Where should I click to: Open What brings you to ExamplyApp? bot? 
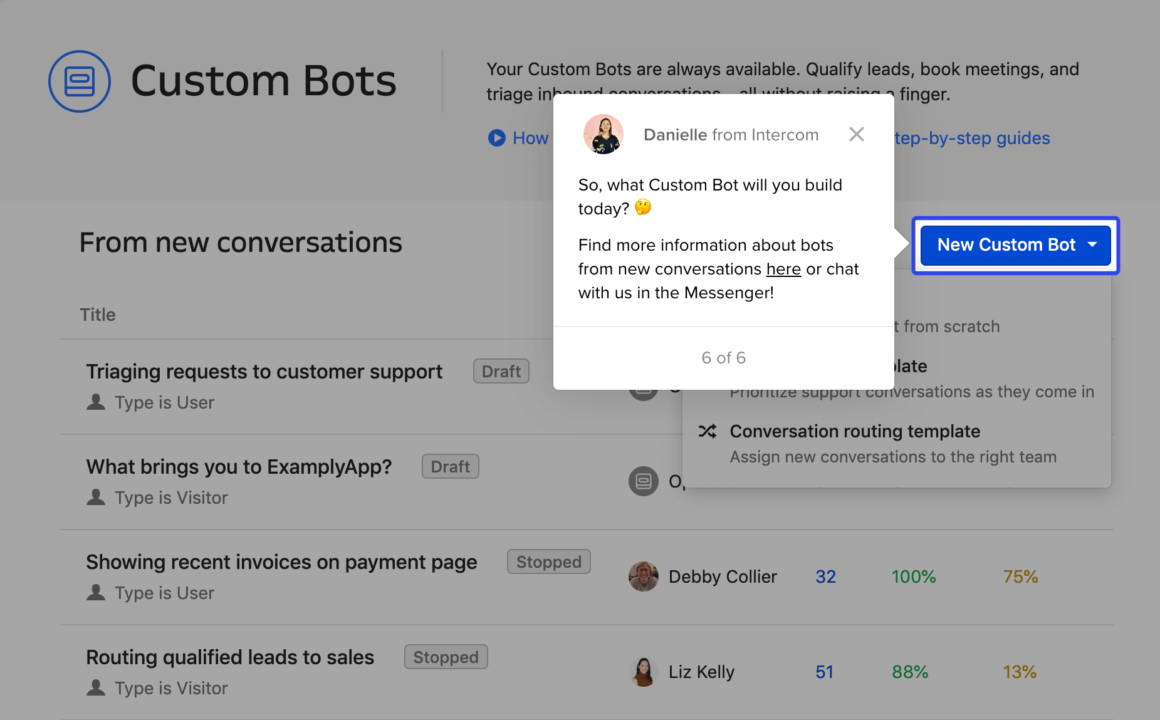click(239, 467)
